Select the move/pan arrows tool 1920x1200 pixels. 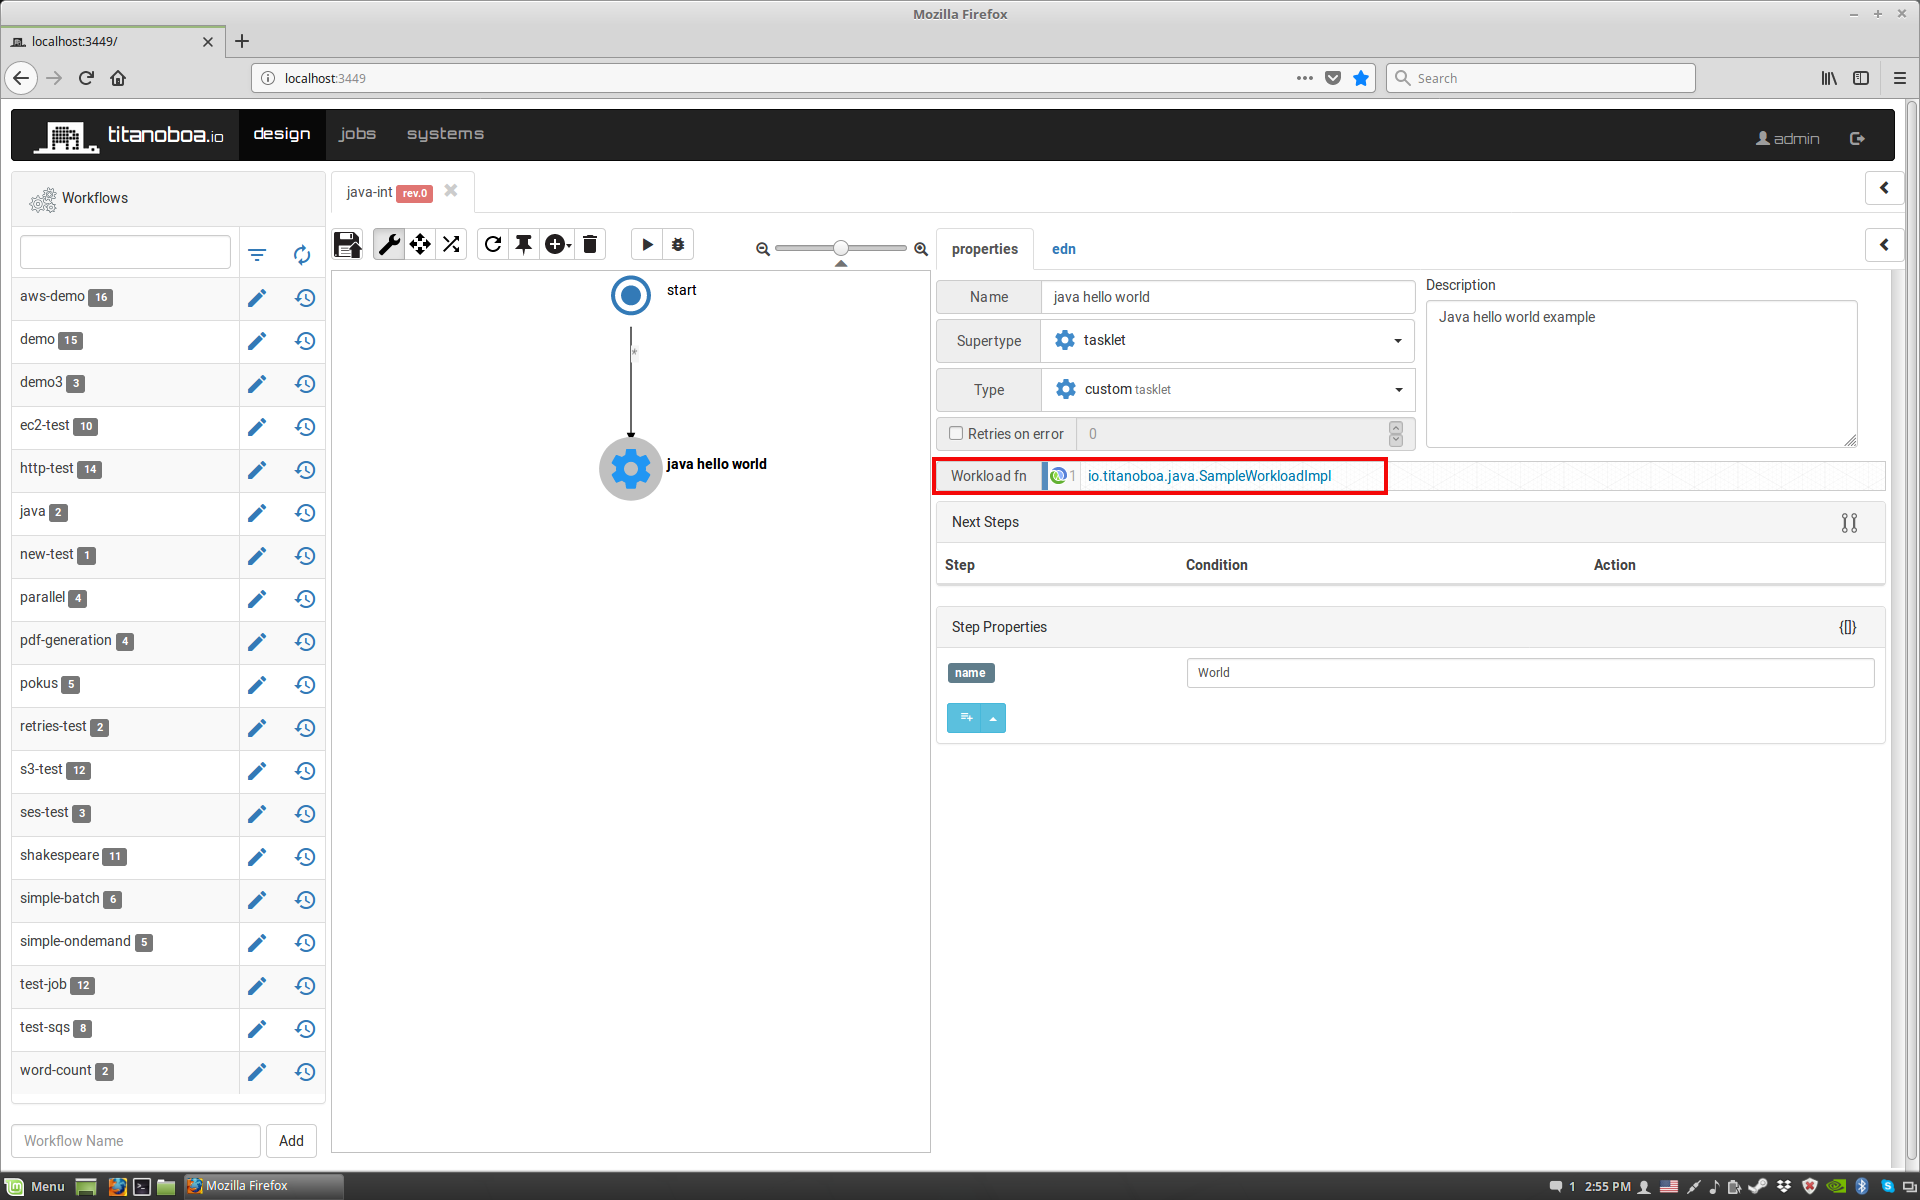420,245
